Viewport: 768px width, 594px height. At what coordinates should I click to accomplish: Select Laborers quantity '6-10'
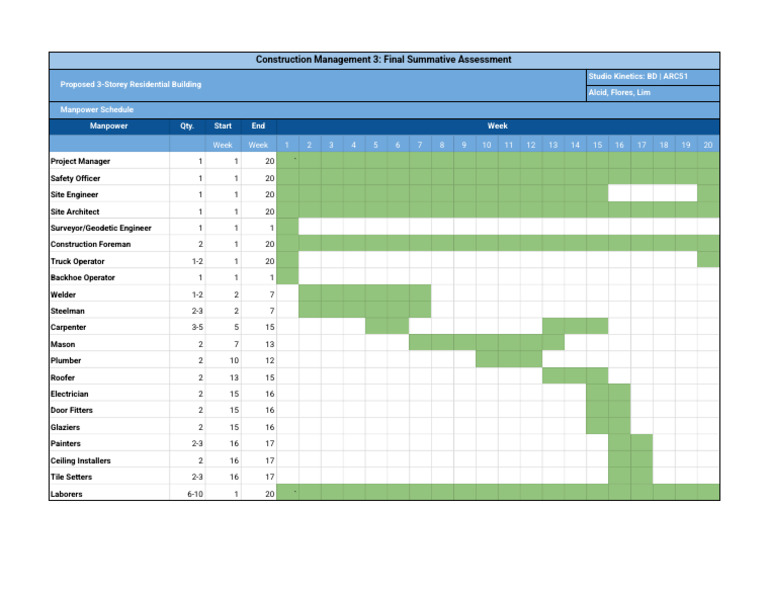tap(195, 494)
